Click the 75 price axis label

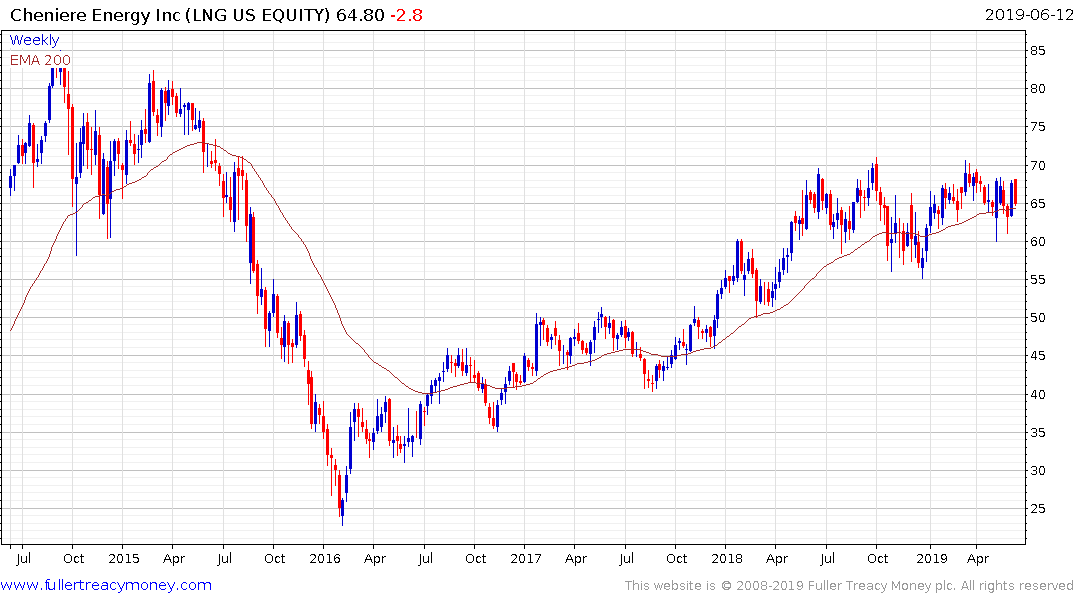coord(1037,127)
